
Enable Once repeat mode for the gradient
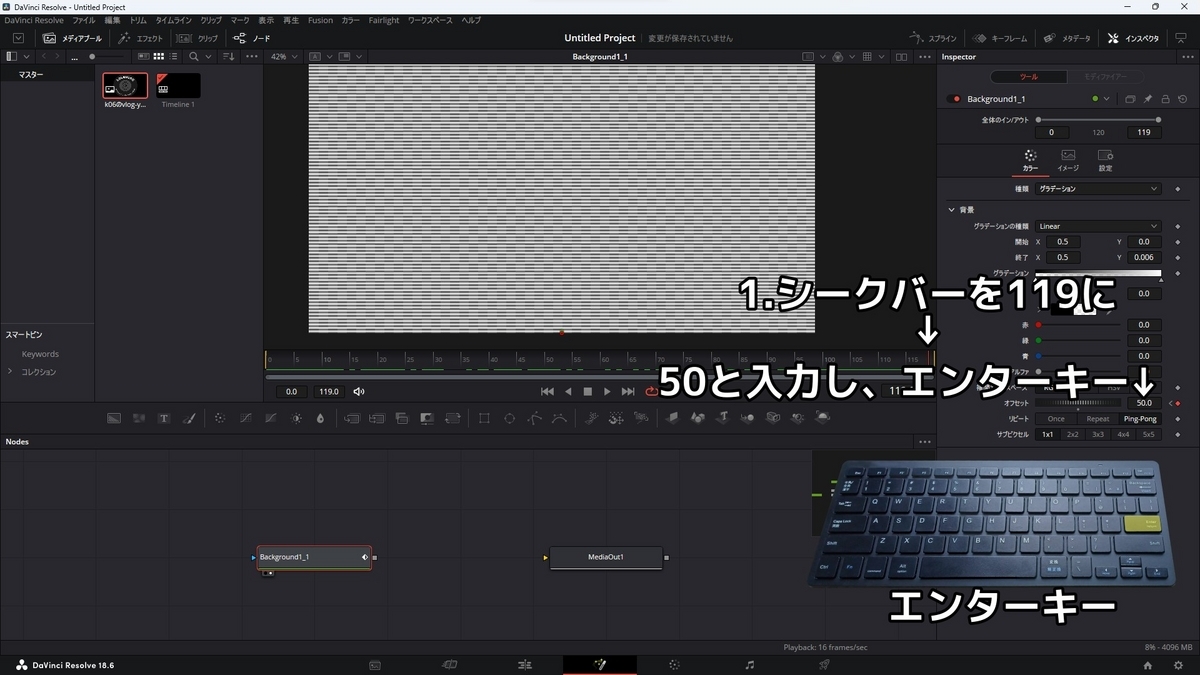[x=1055, y=419]
